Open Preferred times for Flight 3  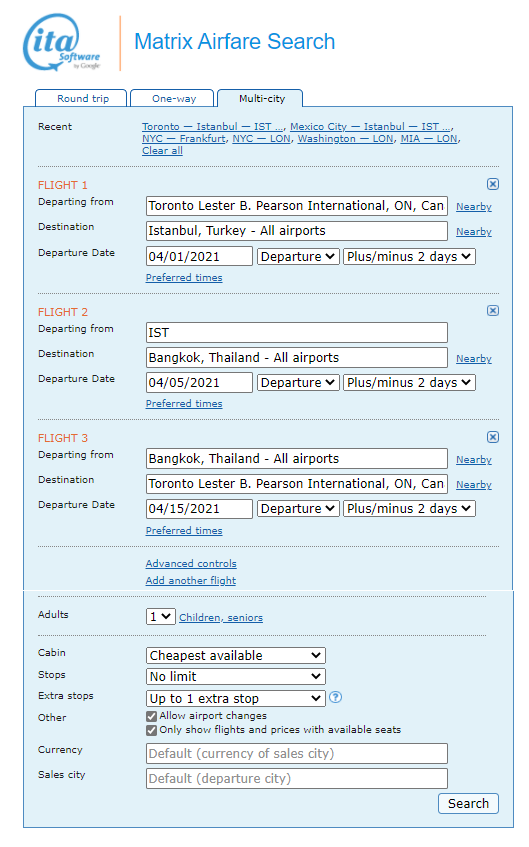point(184,530)
